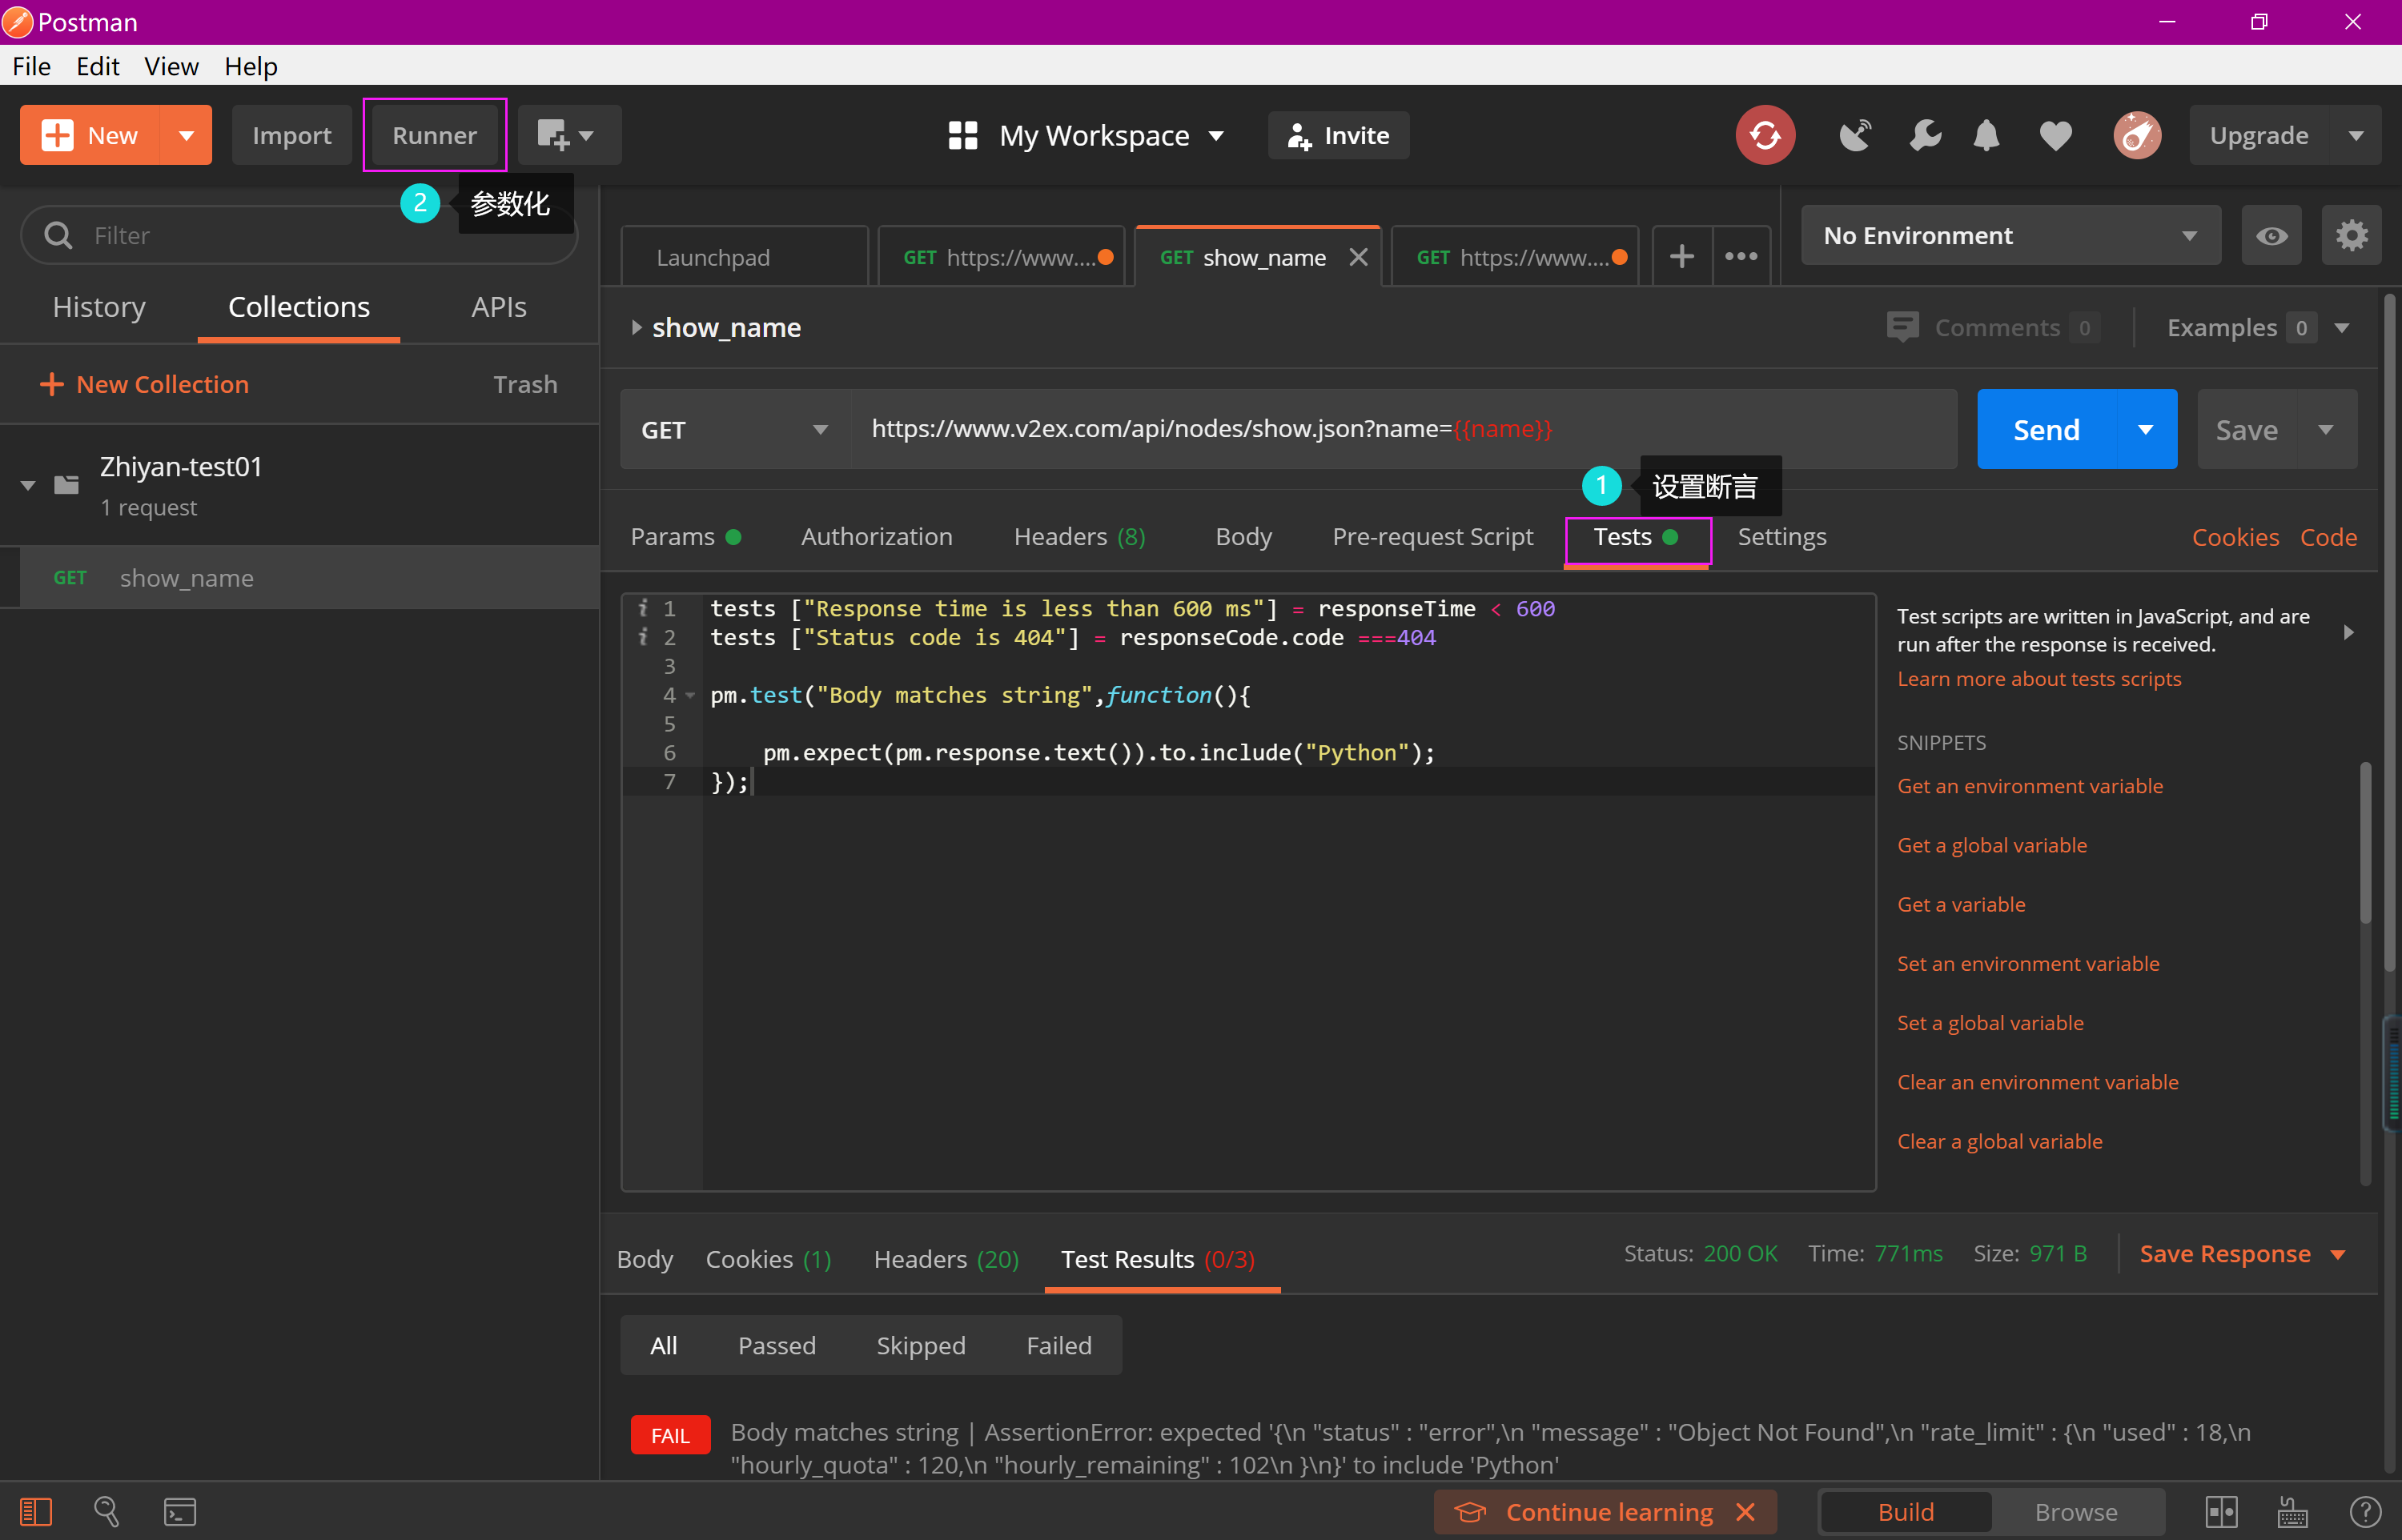Image resolution: width=2402 pixels, height=1540 pixels.
Task: Open the workspace grid icon
Action: [x=962, y=135]
